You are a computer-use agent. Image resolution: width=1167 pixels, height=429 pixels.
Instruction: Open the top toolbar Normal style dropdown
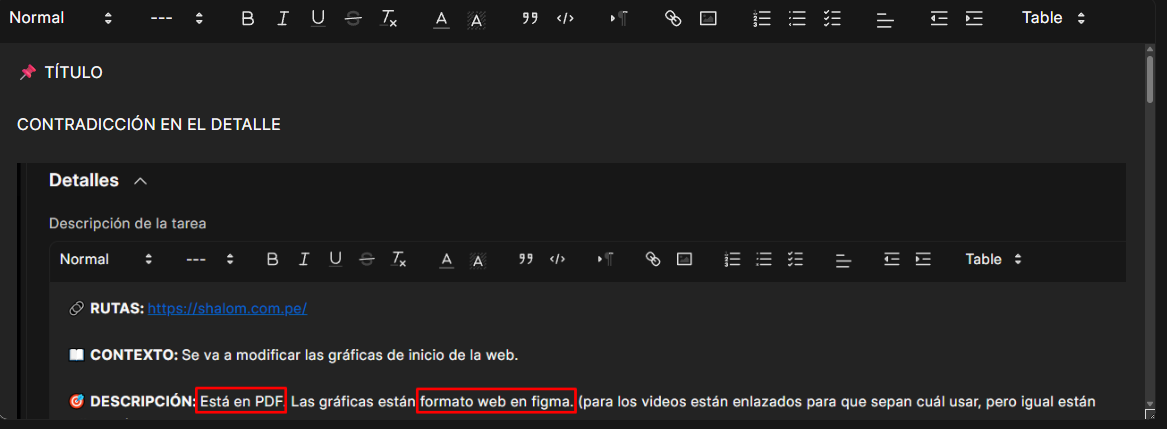click(x=61, y=18)
